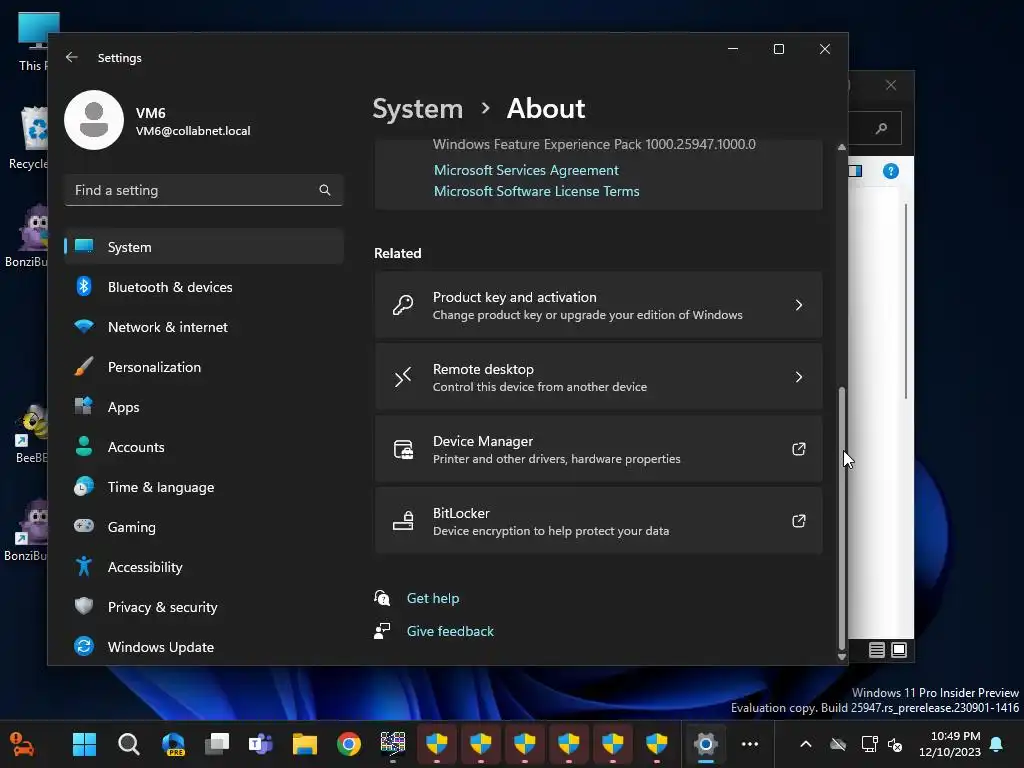This screenshot has width=1024, height=768.
Task: Open Network & internet settings
Action: tap(204, 327)
